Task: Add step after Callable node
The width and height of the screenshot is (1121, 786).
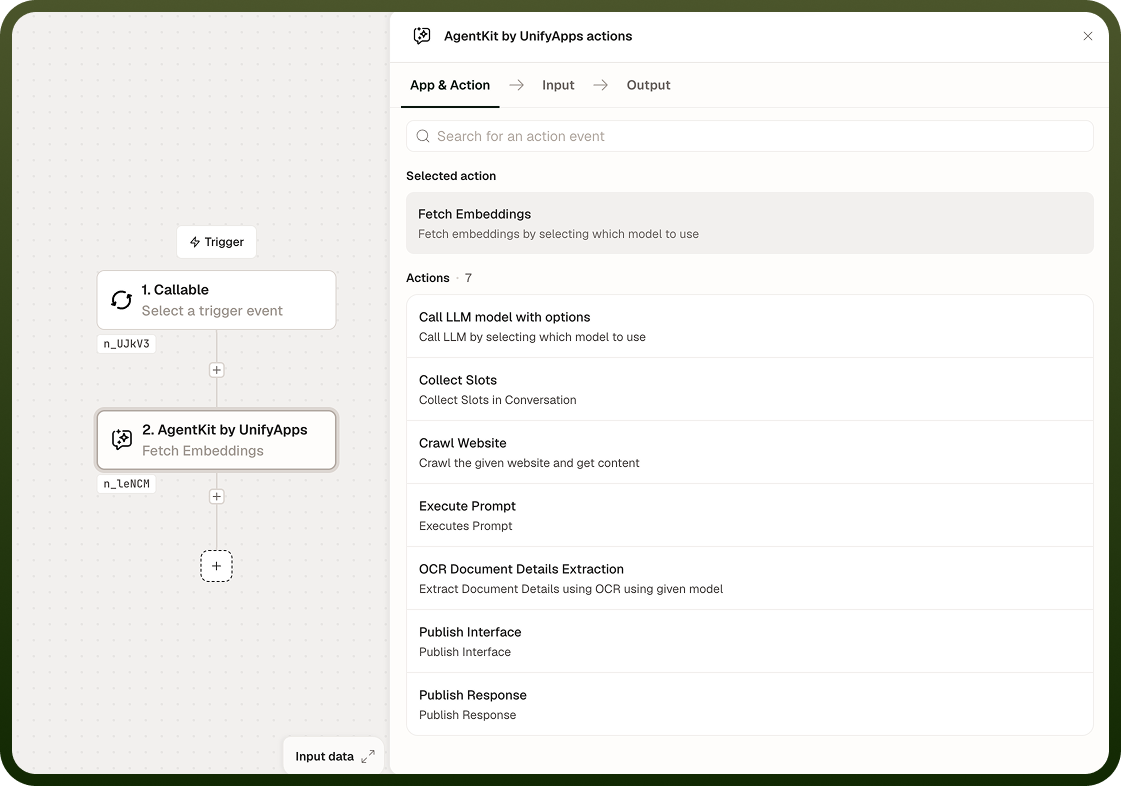Action: (x=217, y=370)
